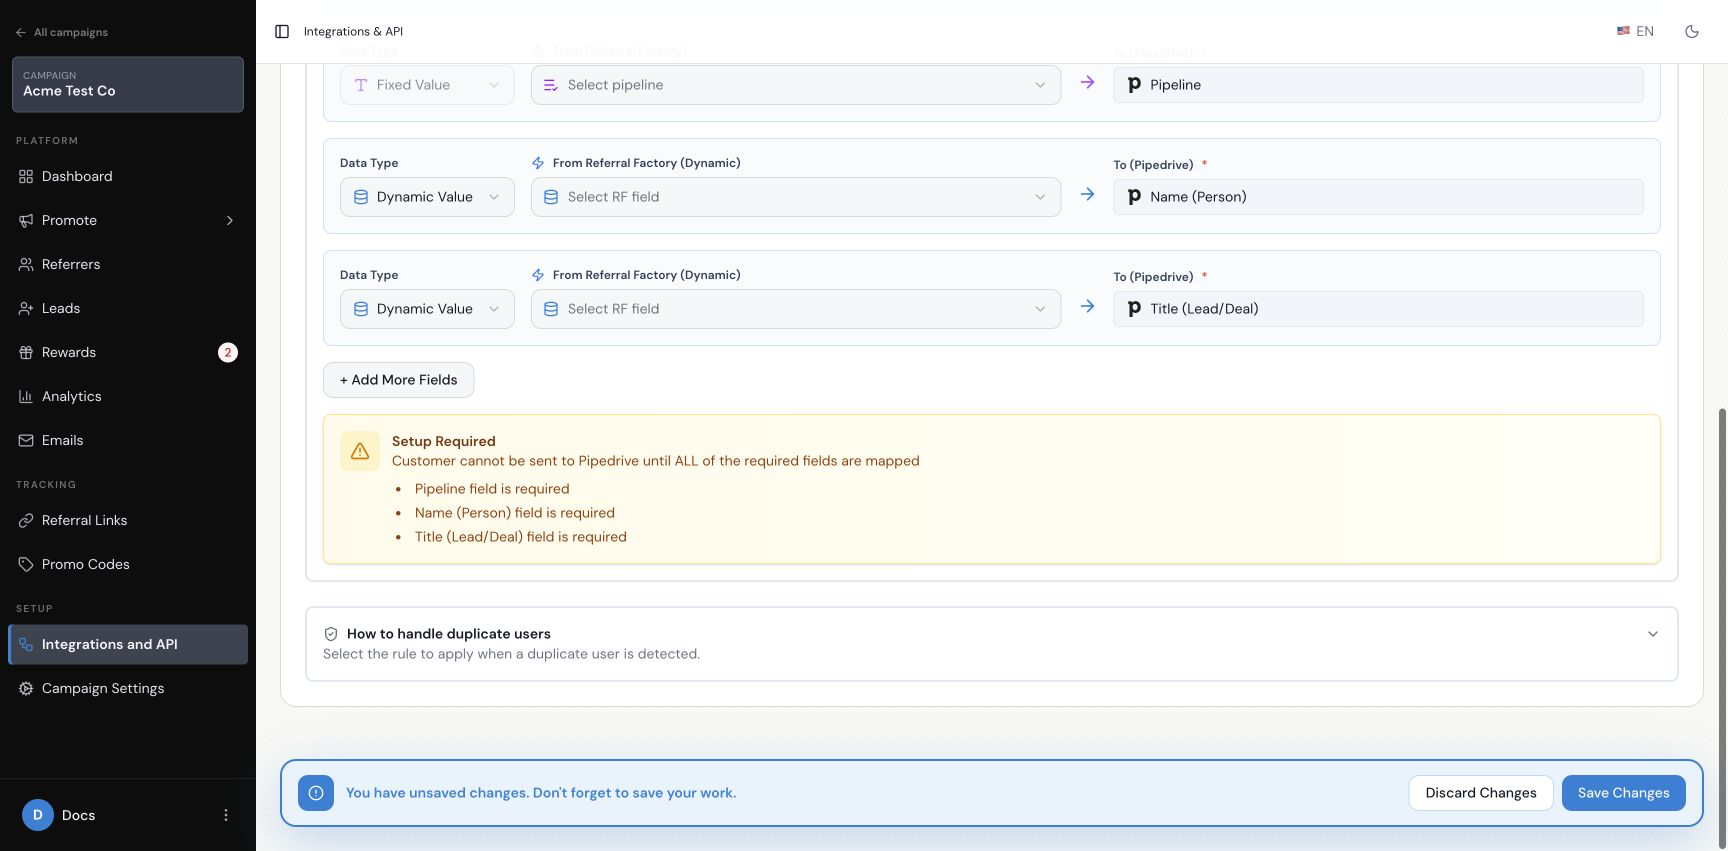Expand How to handle duplicate users

tap(991, 644)
